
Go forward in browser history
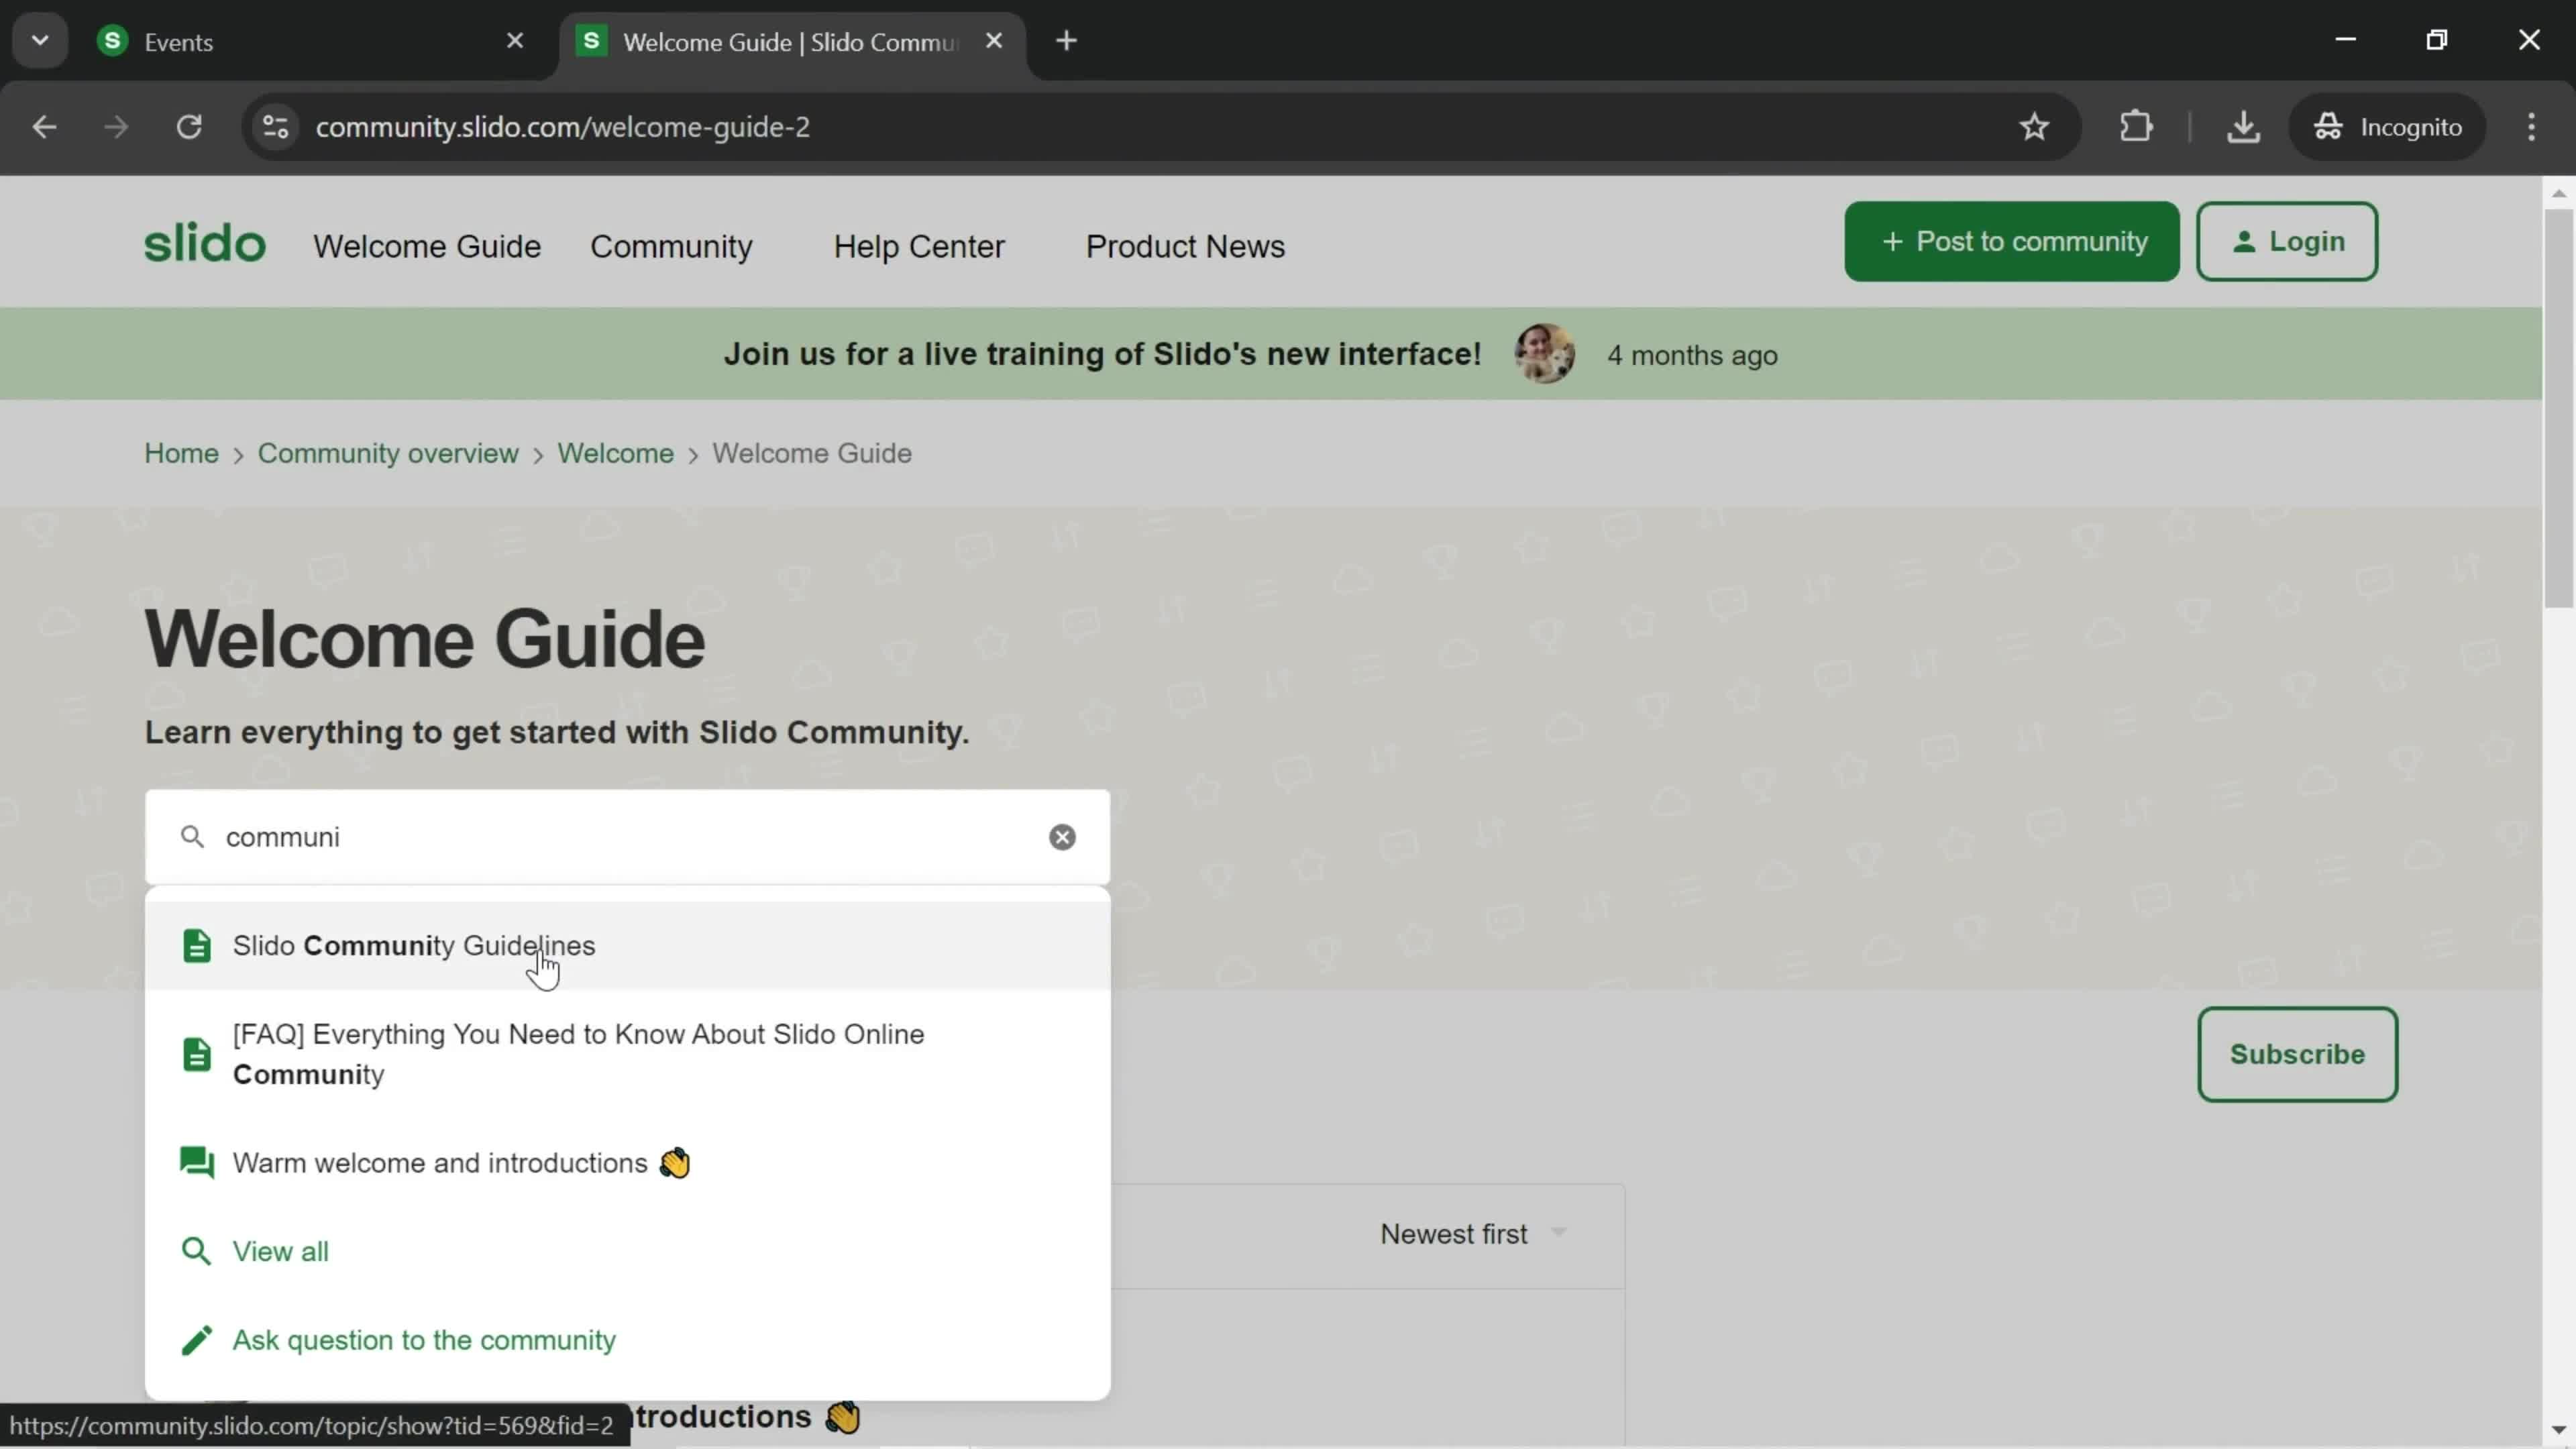pos(116,127)
